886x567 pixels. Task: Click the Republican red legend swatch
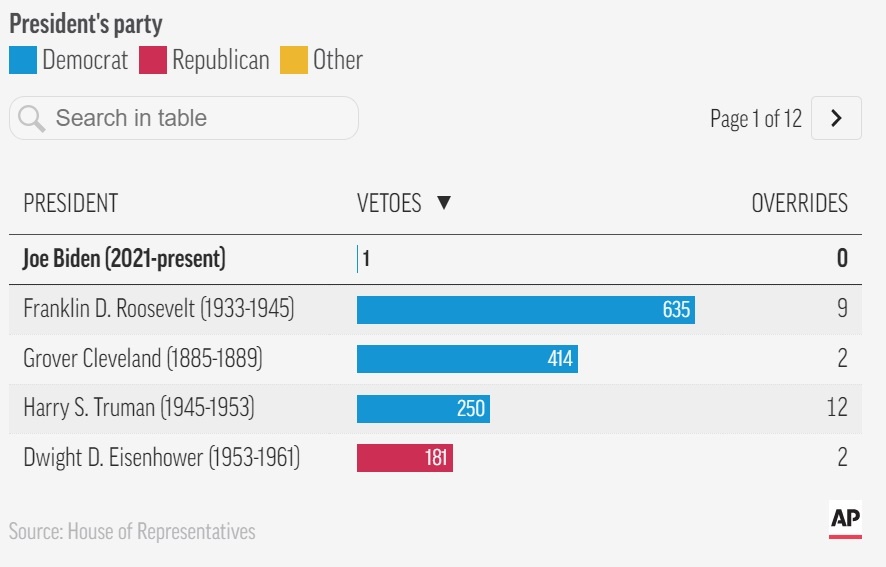pyautogui.click(x=153, y=60)
